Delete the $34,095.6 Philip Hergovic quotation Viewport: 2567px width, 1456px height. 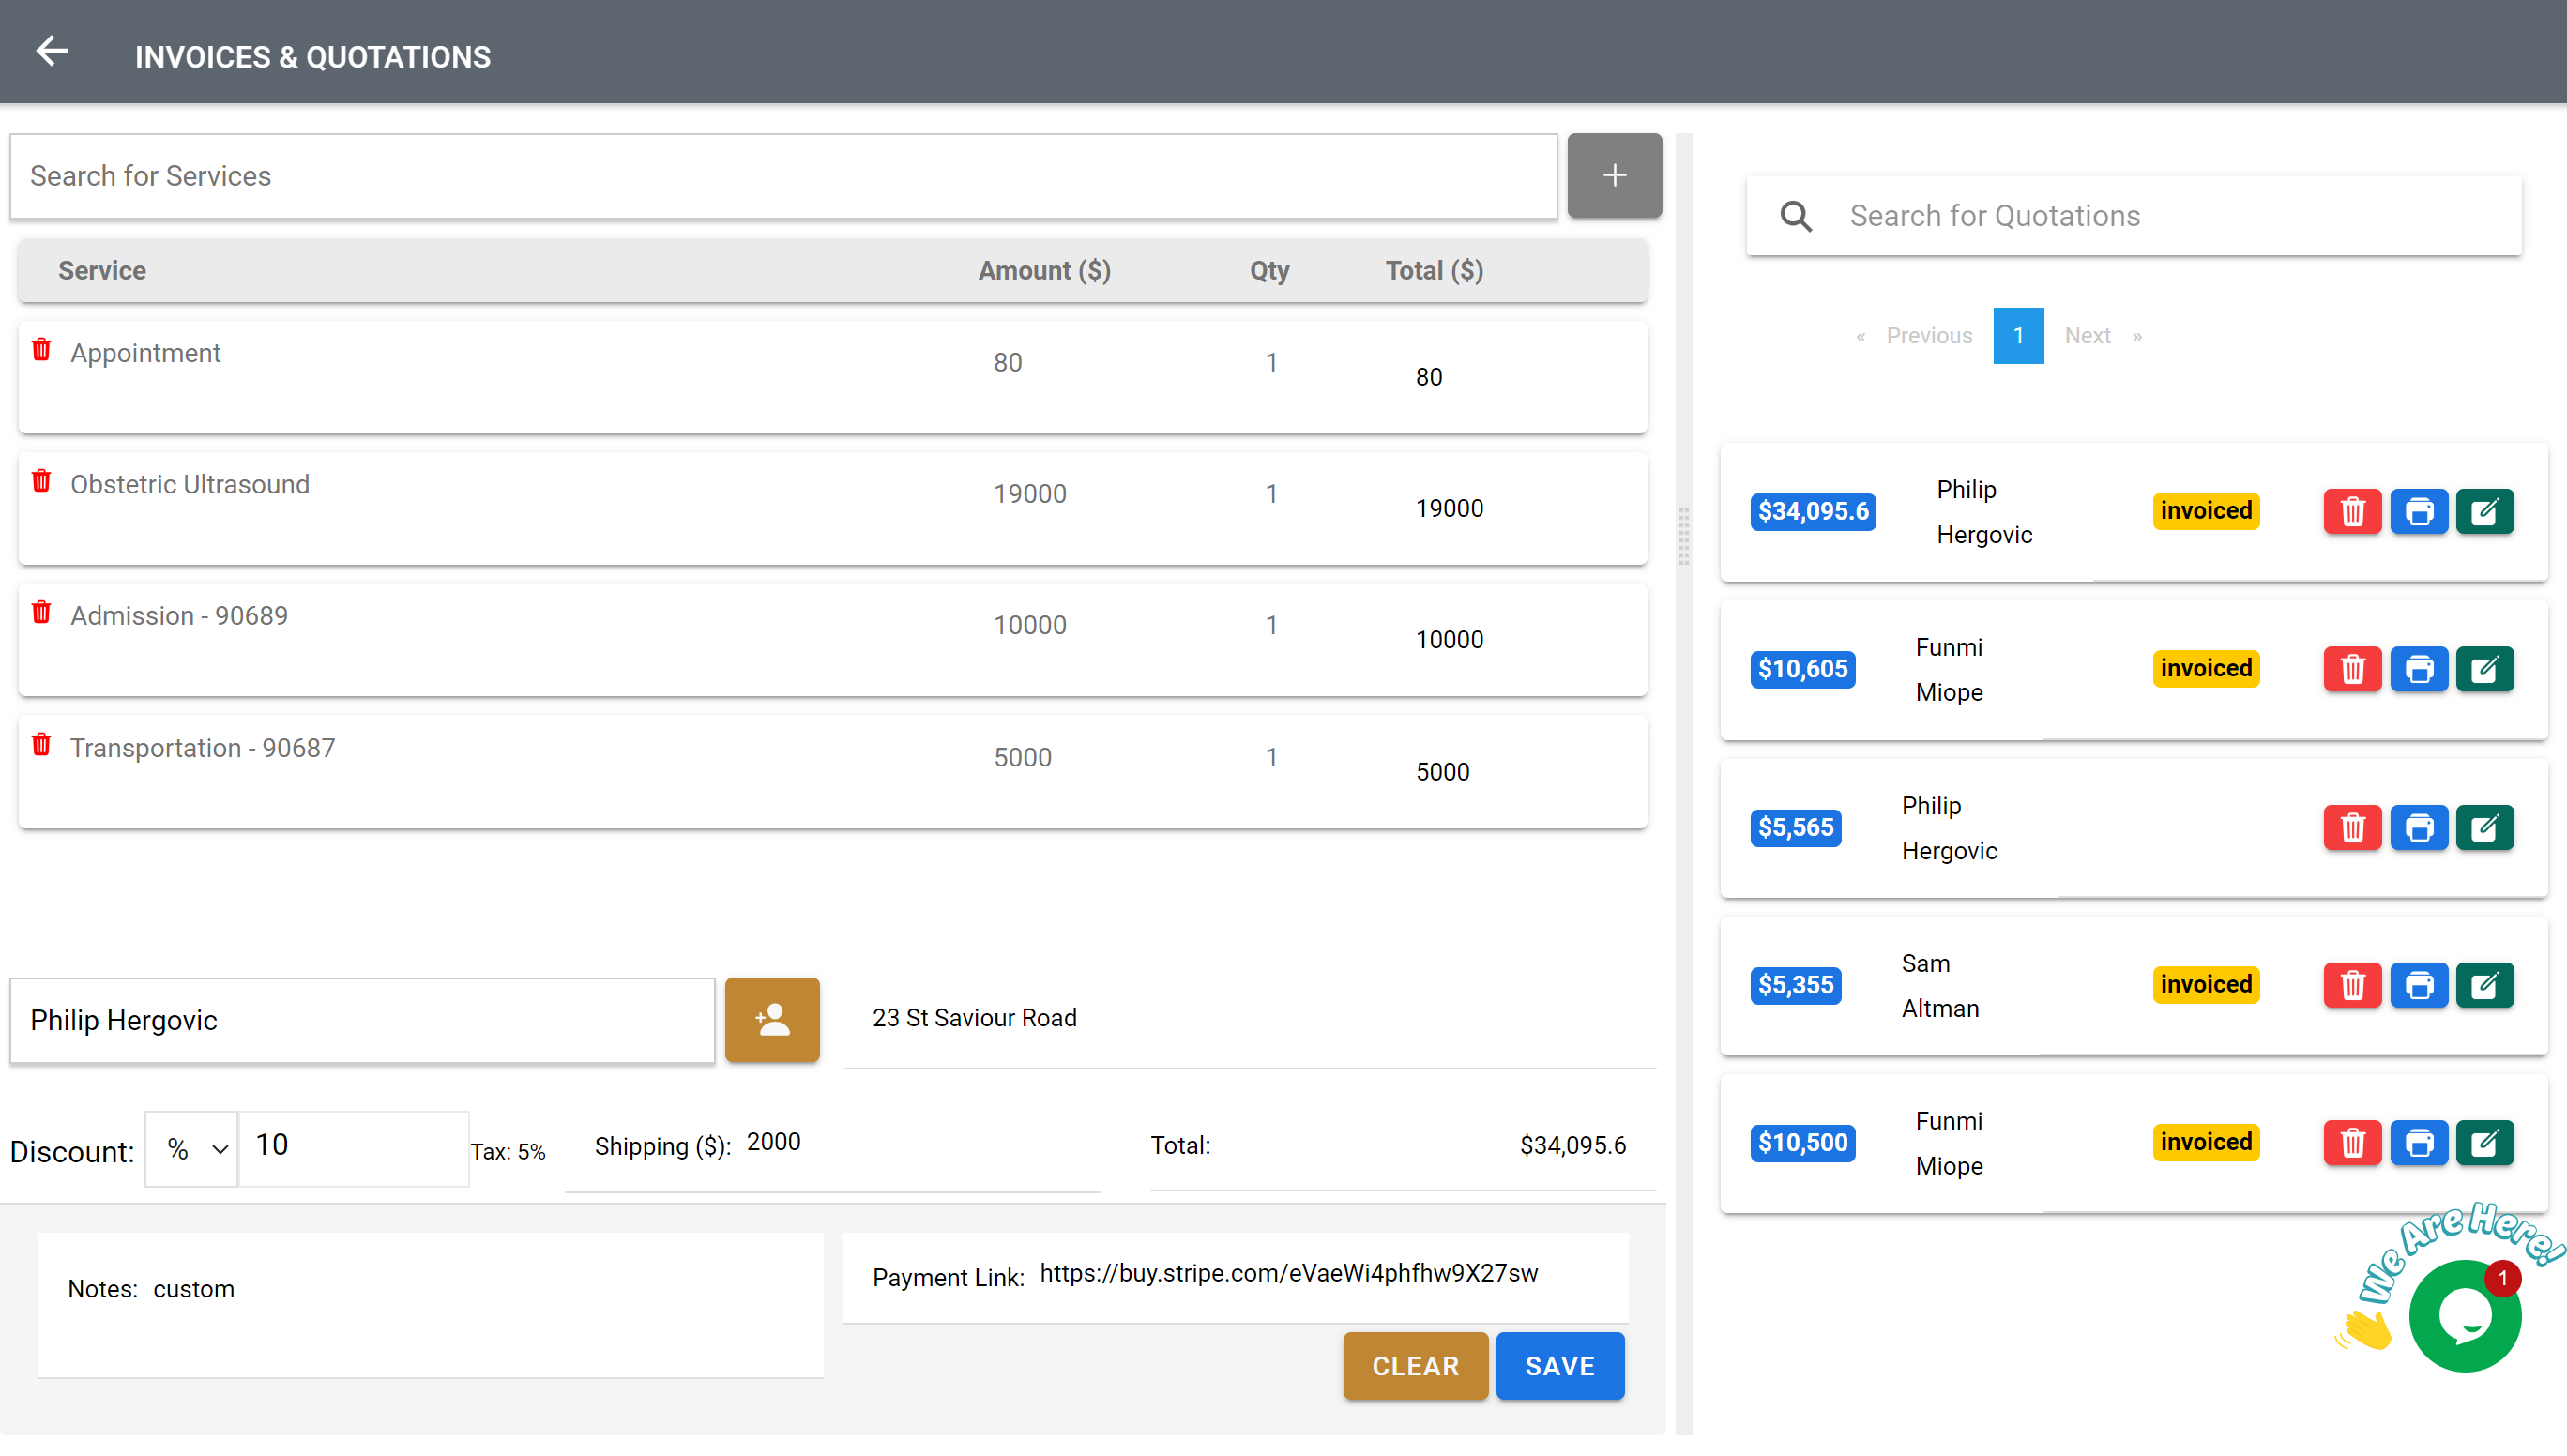click(x=2352, y=512)
